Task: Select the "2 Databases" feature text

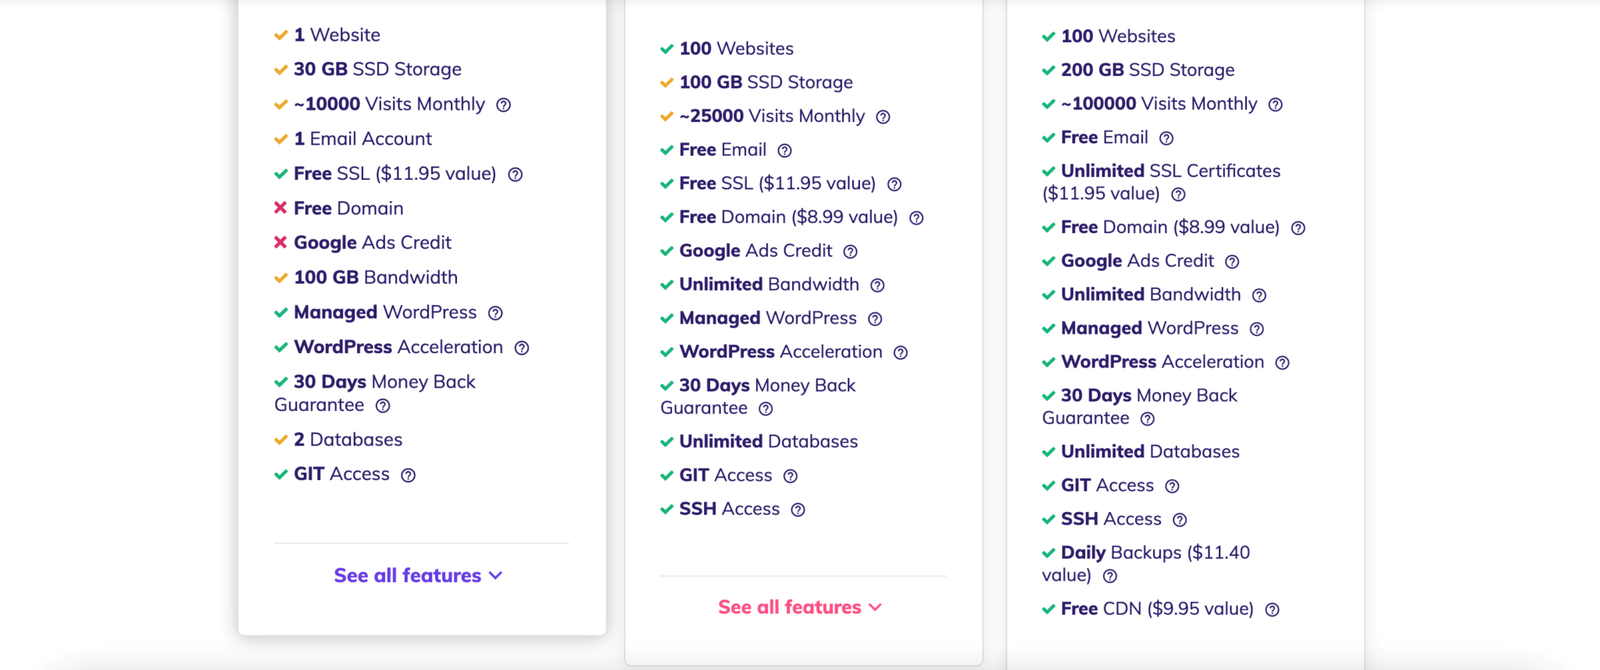Action: (x=348, y=440)
